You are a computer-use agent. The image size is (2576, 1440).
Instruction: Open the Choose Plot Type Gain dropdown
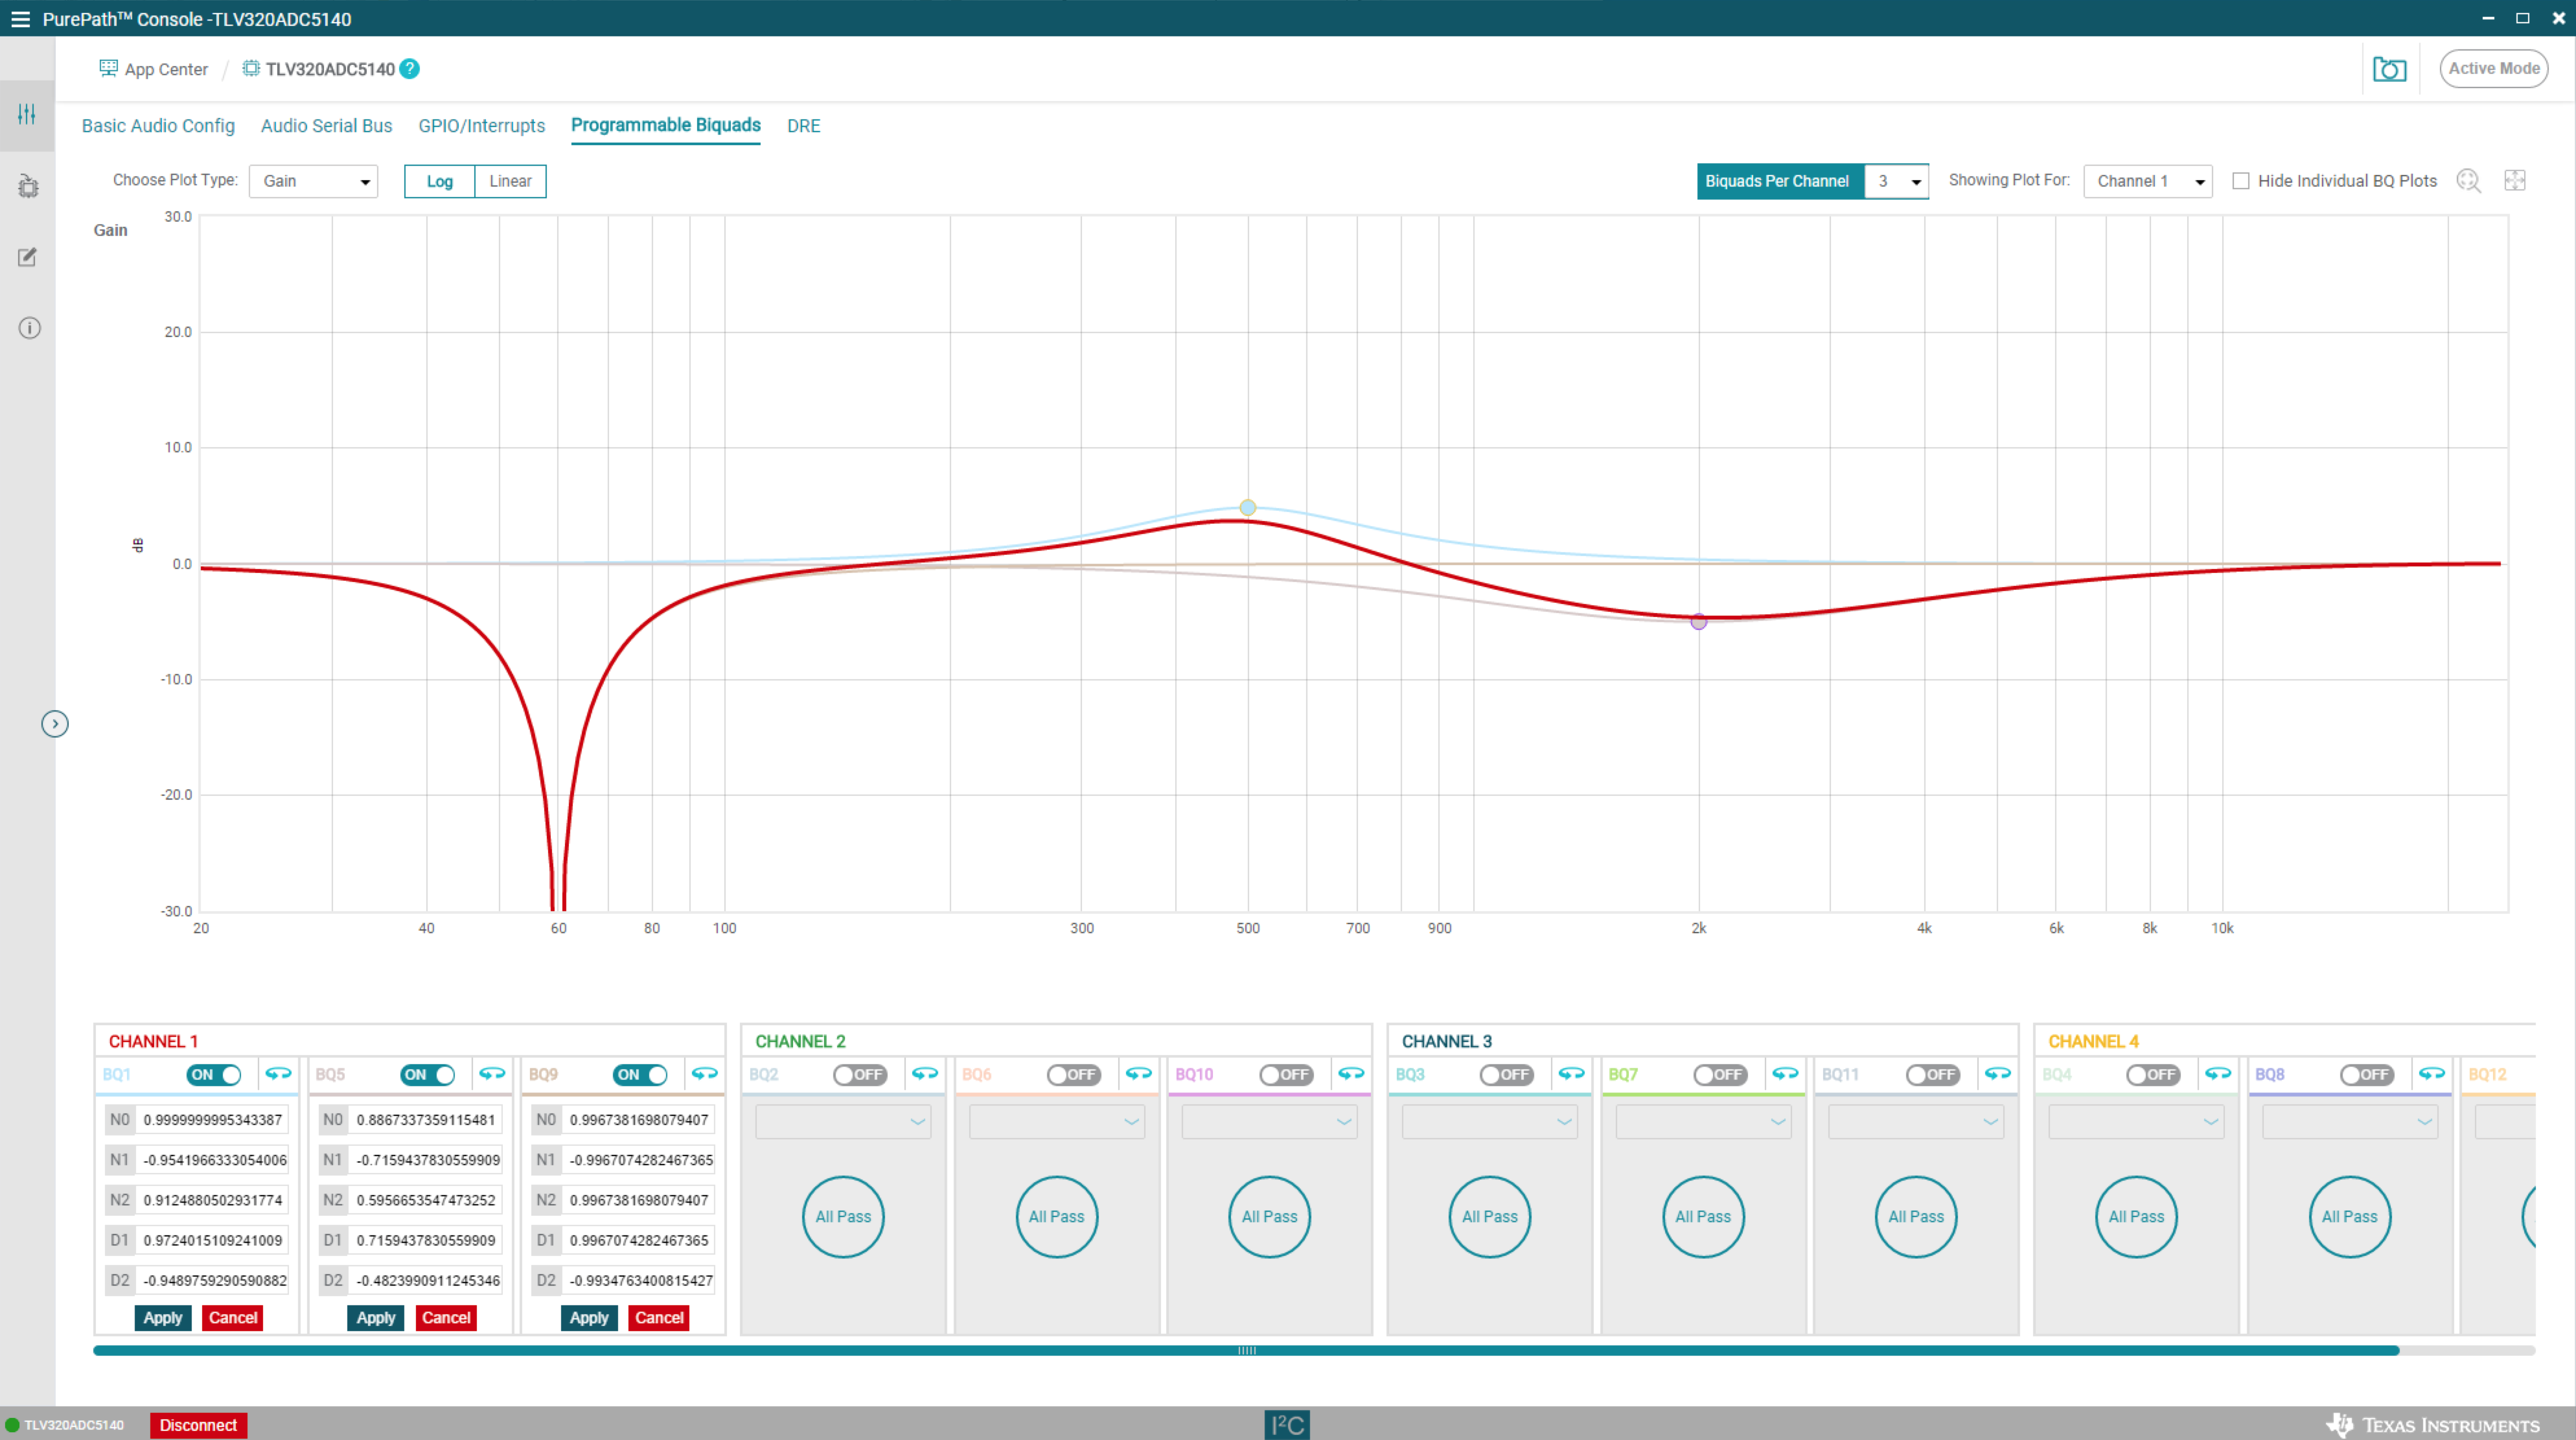coord(313,181)
